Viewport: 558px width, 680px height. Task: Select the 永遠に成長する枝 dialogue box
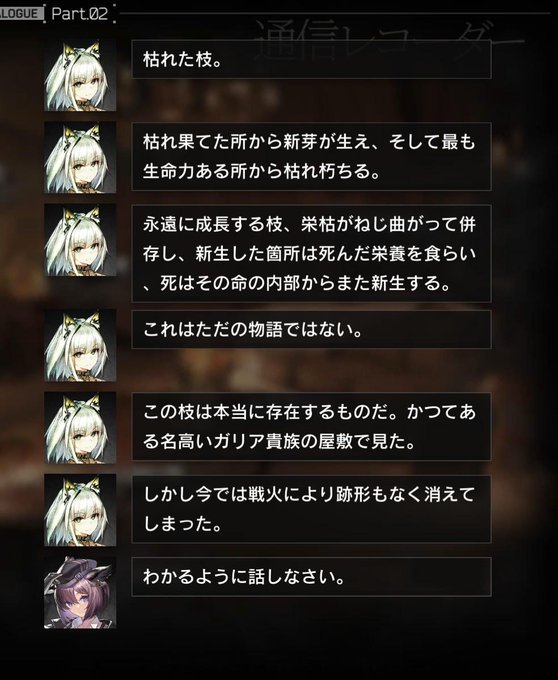pos(311,254)
